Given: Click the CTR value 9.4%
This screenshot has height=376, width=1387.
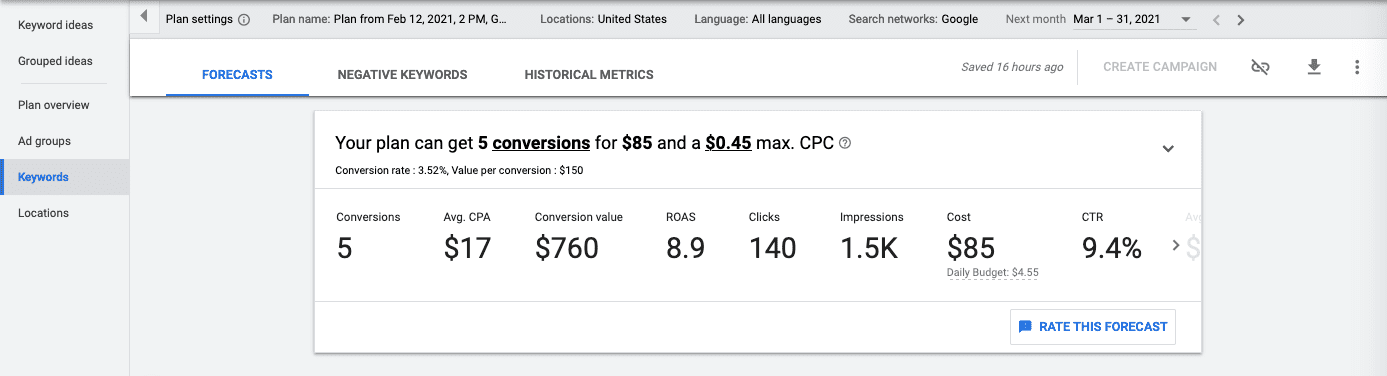Looking at the screenshot, I should point(1112,248).
